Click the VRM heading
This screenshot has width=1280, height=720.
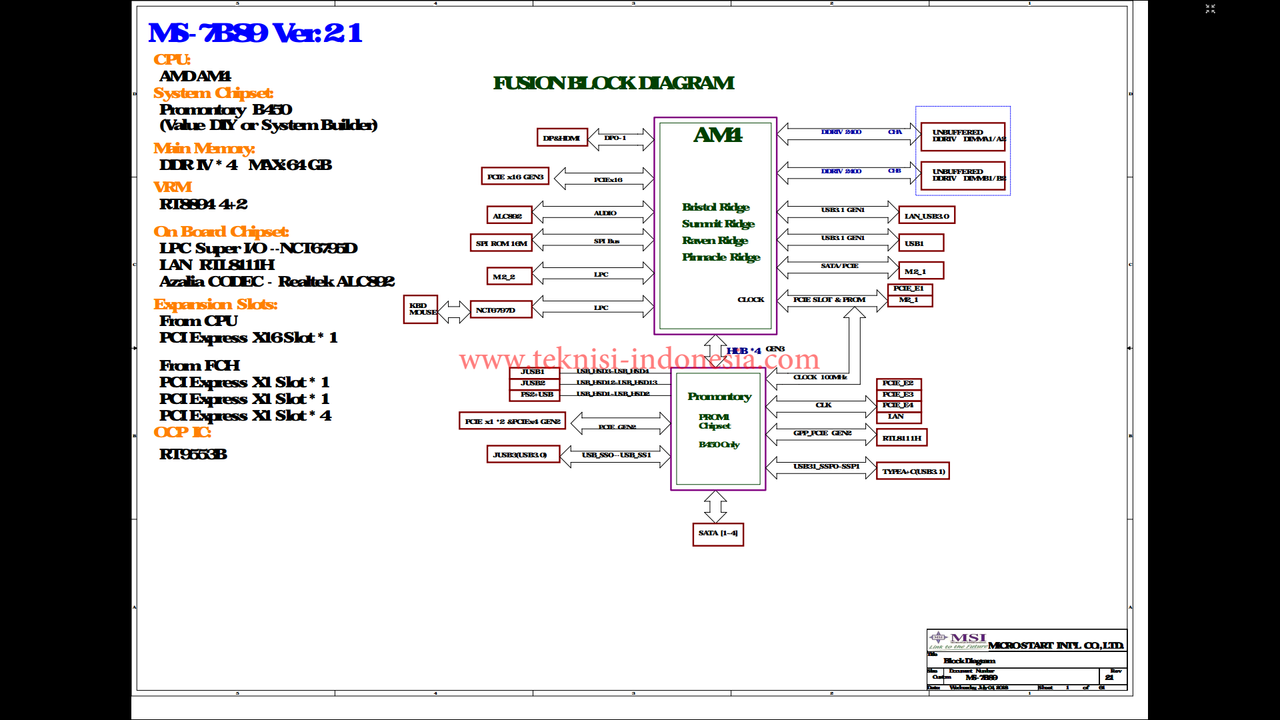pyautogui.click(x=172, y=187)
